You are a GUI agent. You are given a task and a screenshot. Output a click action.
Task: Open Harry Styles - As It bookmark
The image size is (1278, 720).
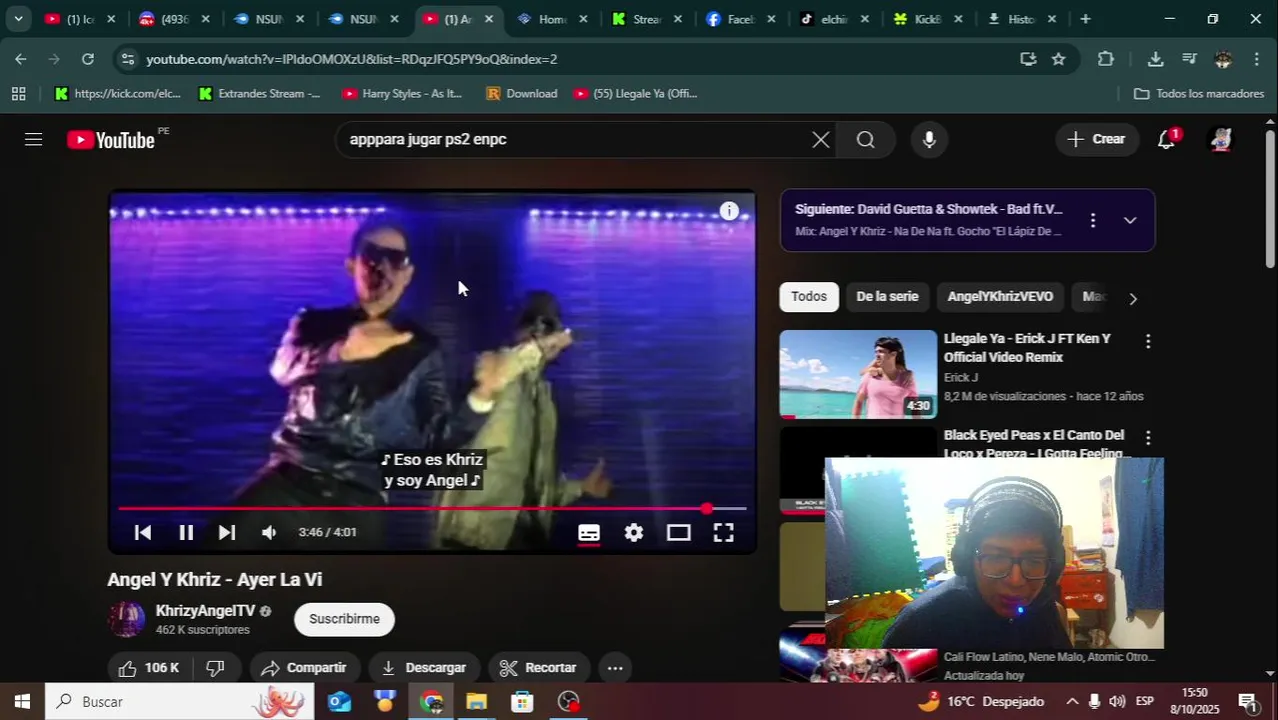pos(402,94)
